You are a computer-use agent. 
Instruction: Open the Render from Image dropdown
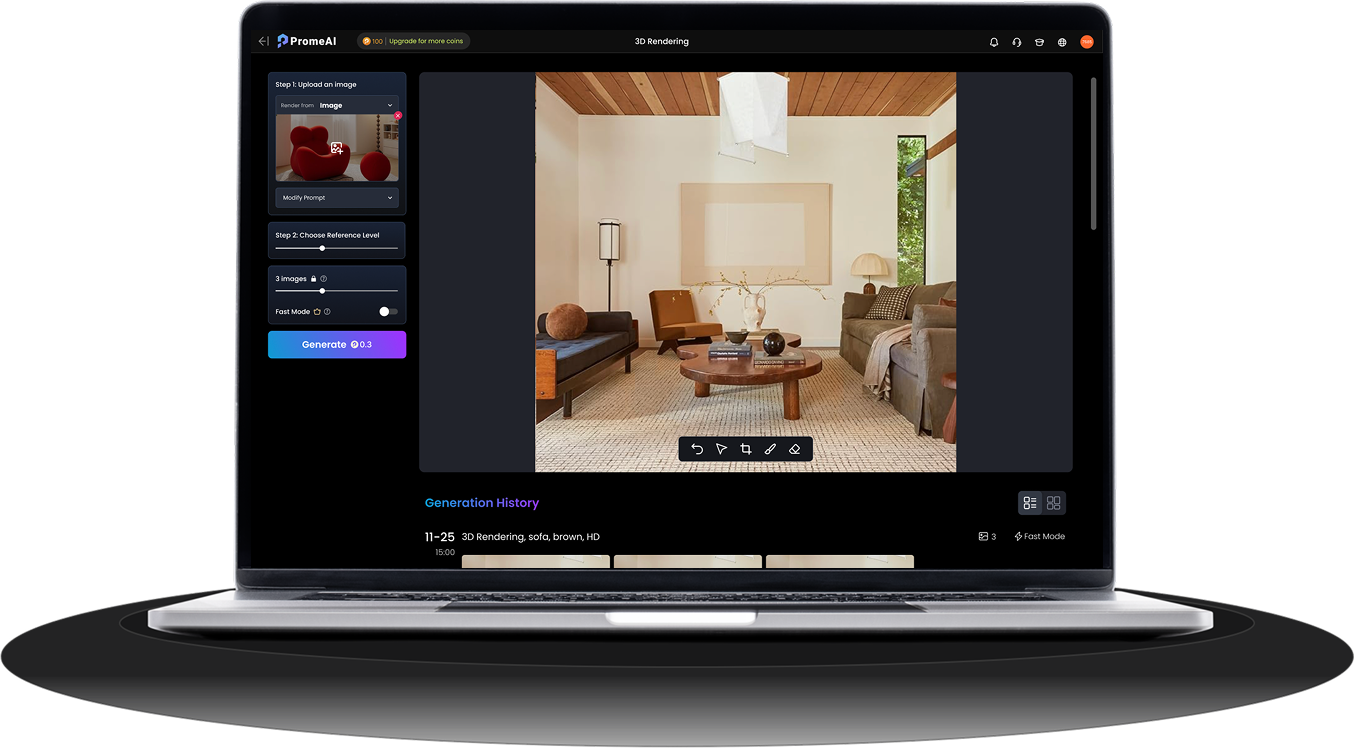coord(337,104)
